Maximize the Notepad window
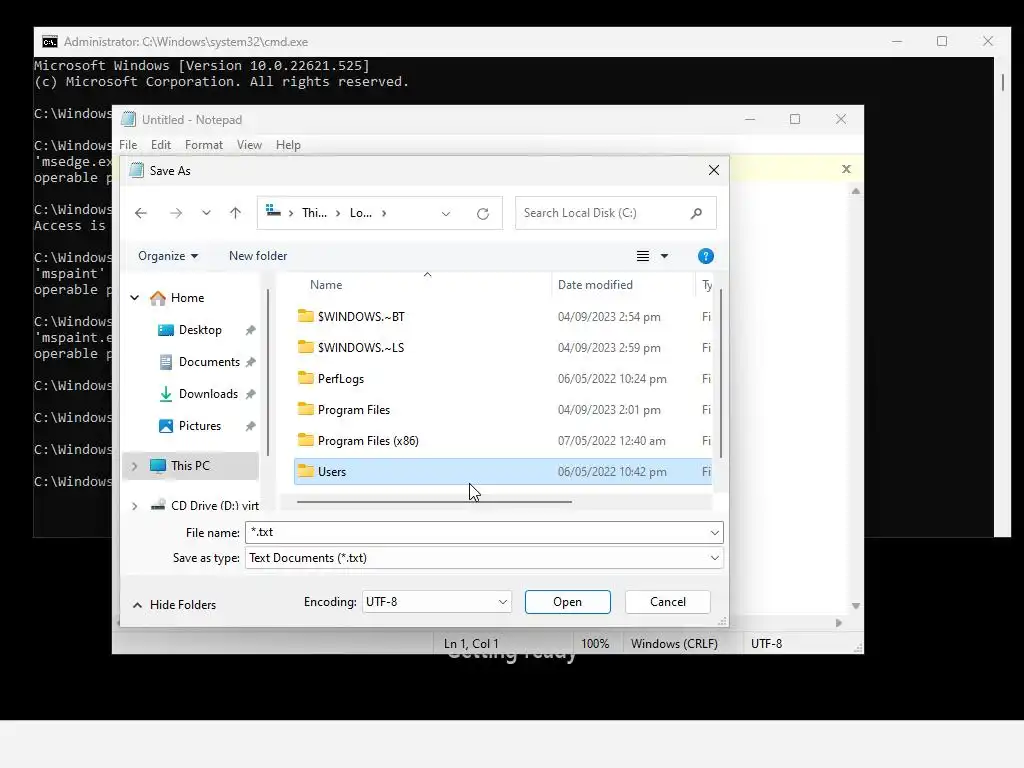The image size is (1024, 768). tap(795, 119)
